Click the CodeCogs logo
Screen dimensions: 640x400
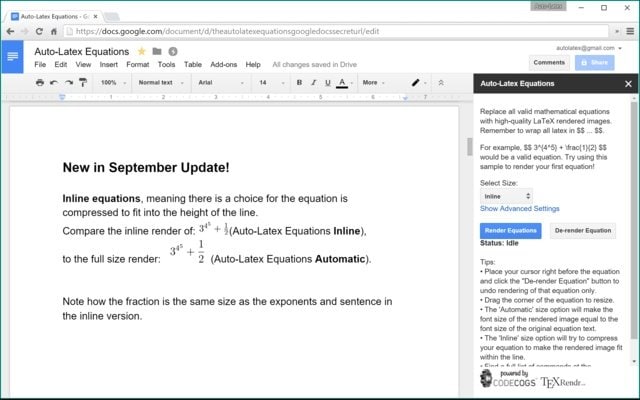508,378
